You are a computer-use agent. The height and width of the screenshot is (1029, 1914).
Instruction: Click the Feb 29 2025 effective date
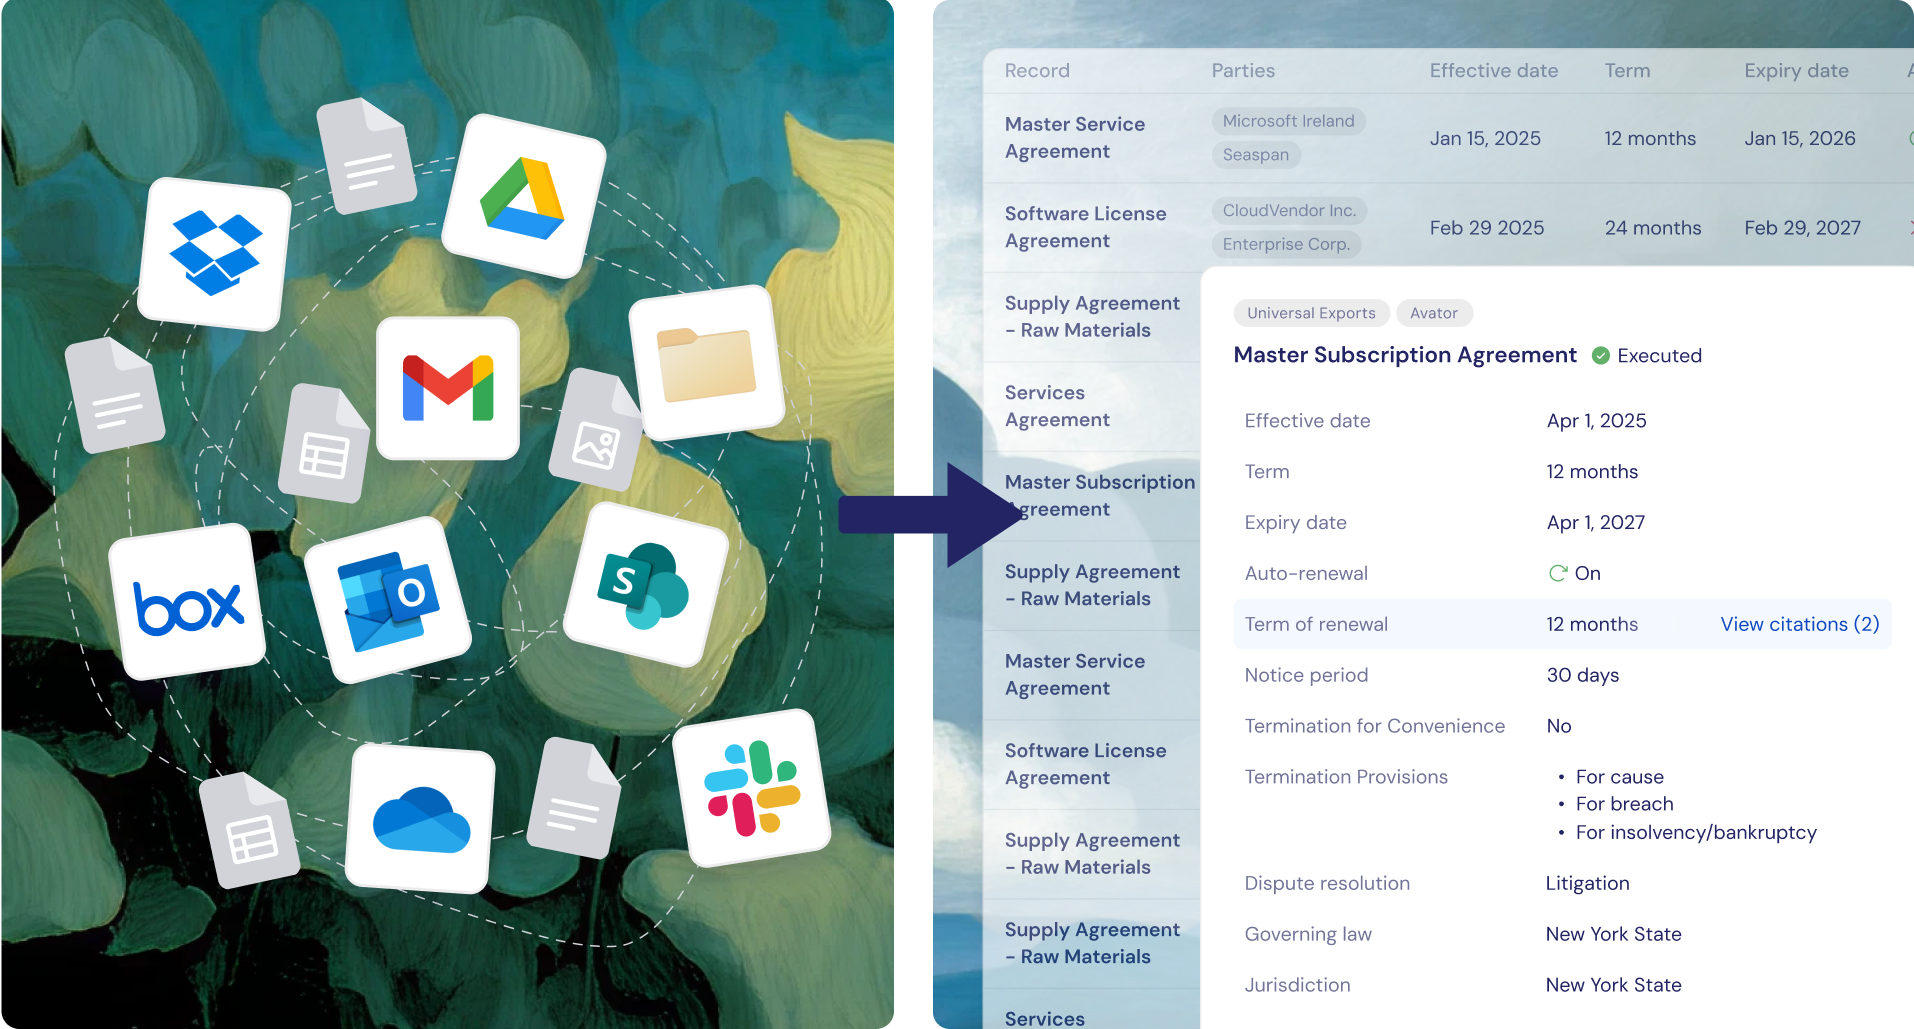[1486, 228]
